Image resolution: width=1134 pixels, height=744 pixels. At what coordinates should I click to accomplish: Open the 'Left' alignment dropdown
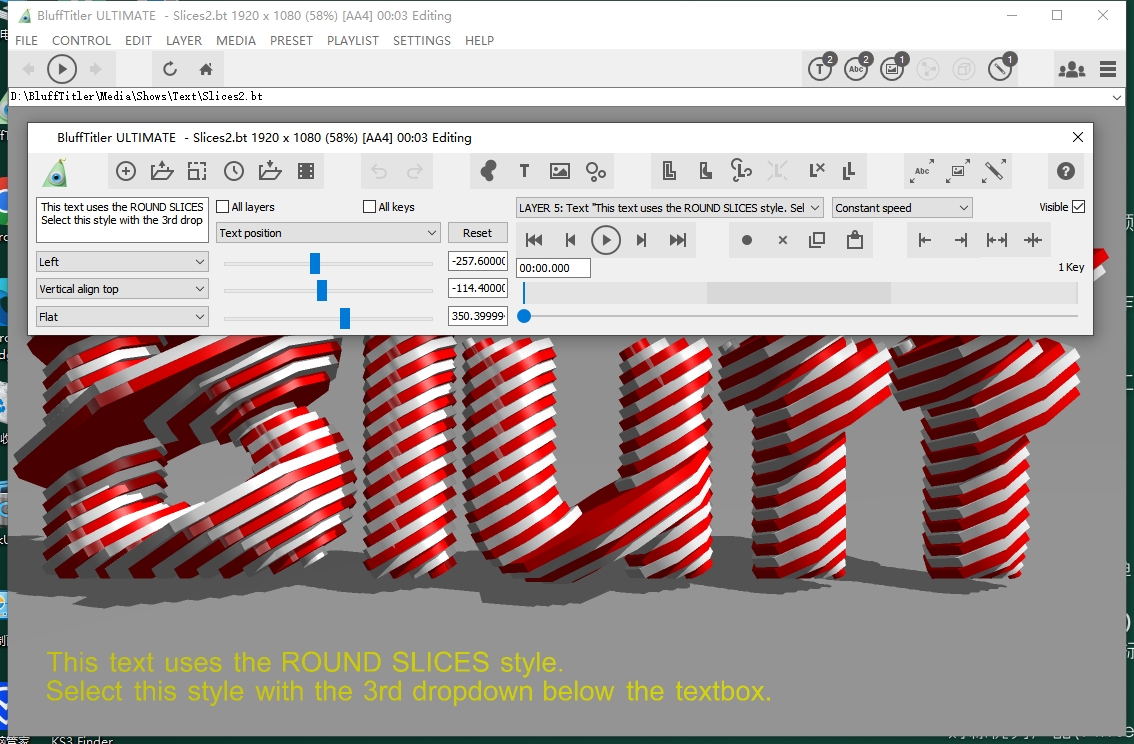[x=122, y=262]
